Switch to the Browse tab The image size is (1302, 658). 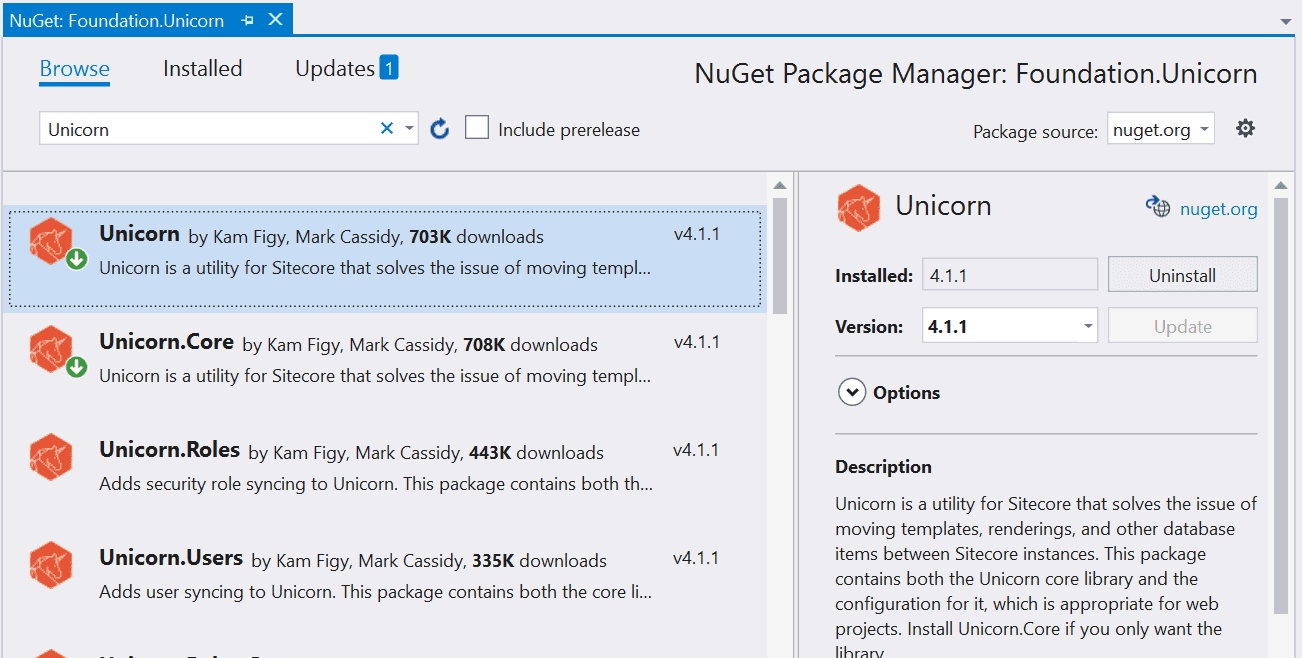pos(75,69)
